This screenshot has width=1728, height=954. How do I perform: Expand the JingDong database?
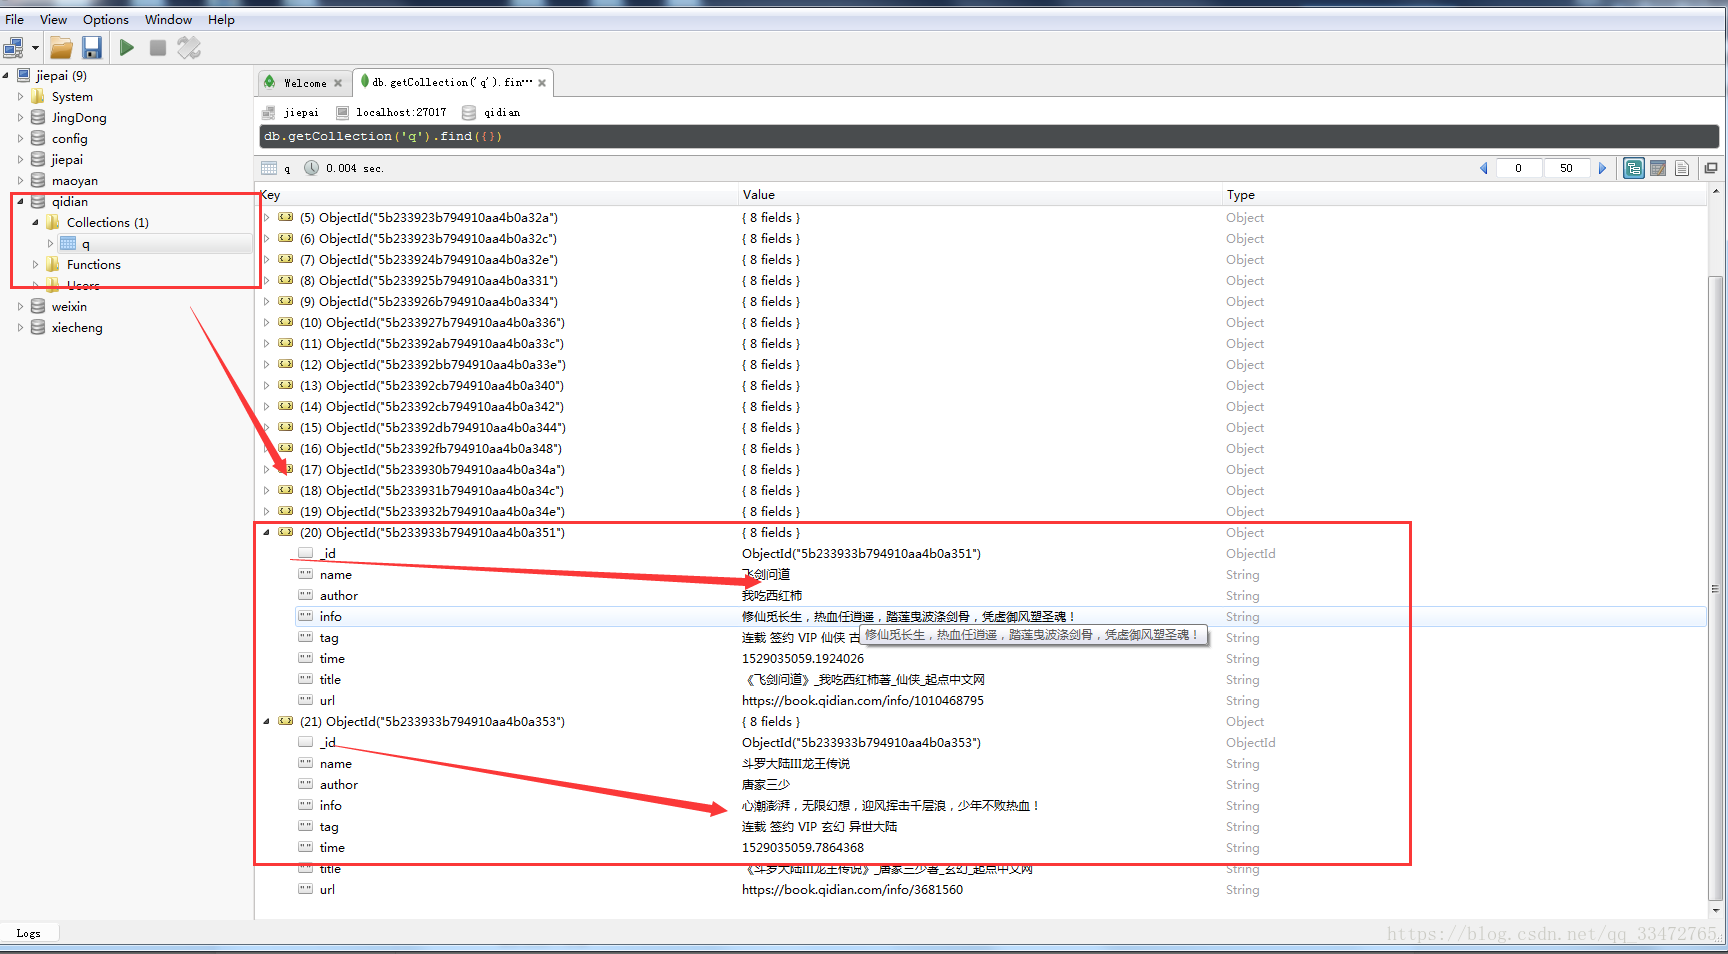[20, 117]
